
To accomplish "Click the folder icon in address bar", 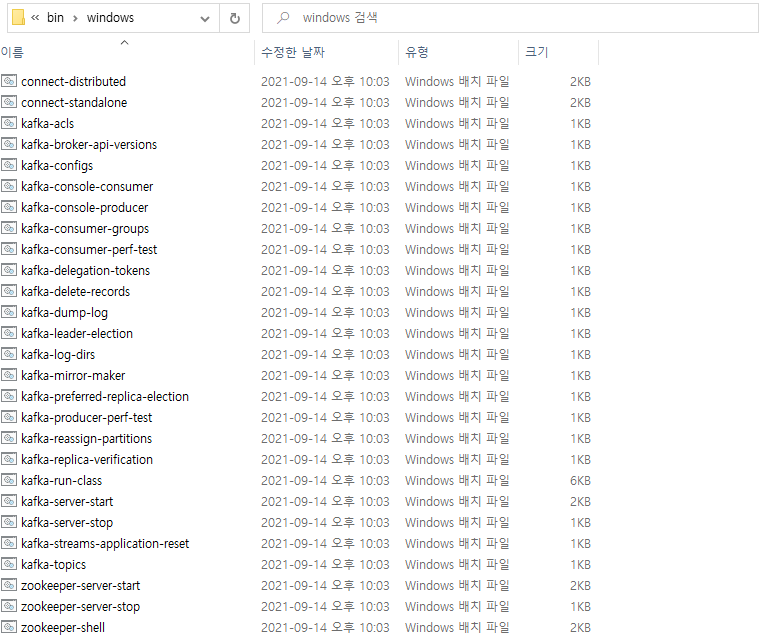I will (18, 17).
